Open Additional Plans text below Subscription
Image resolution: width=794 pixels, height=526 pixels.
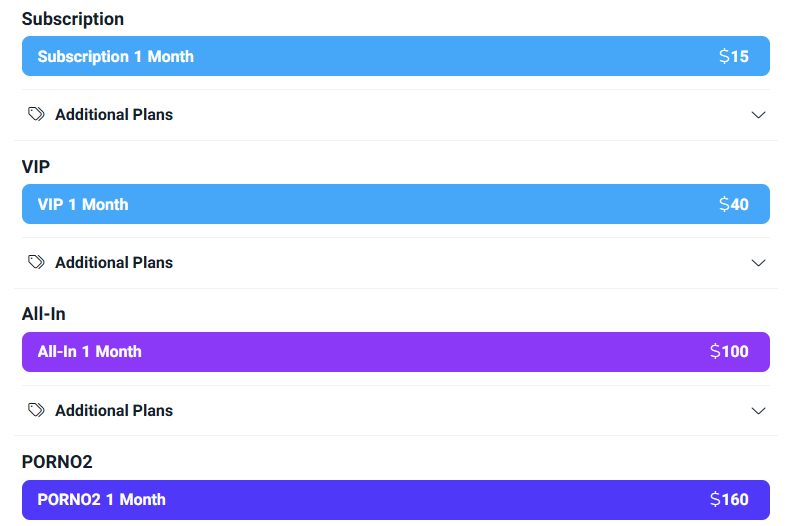pyautogui.click(x=114, y=114)
